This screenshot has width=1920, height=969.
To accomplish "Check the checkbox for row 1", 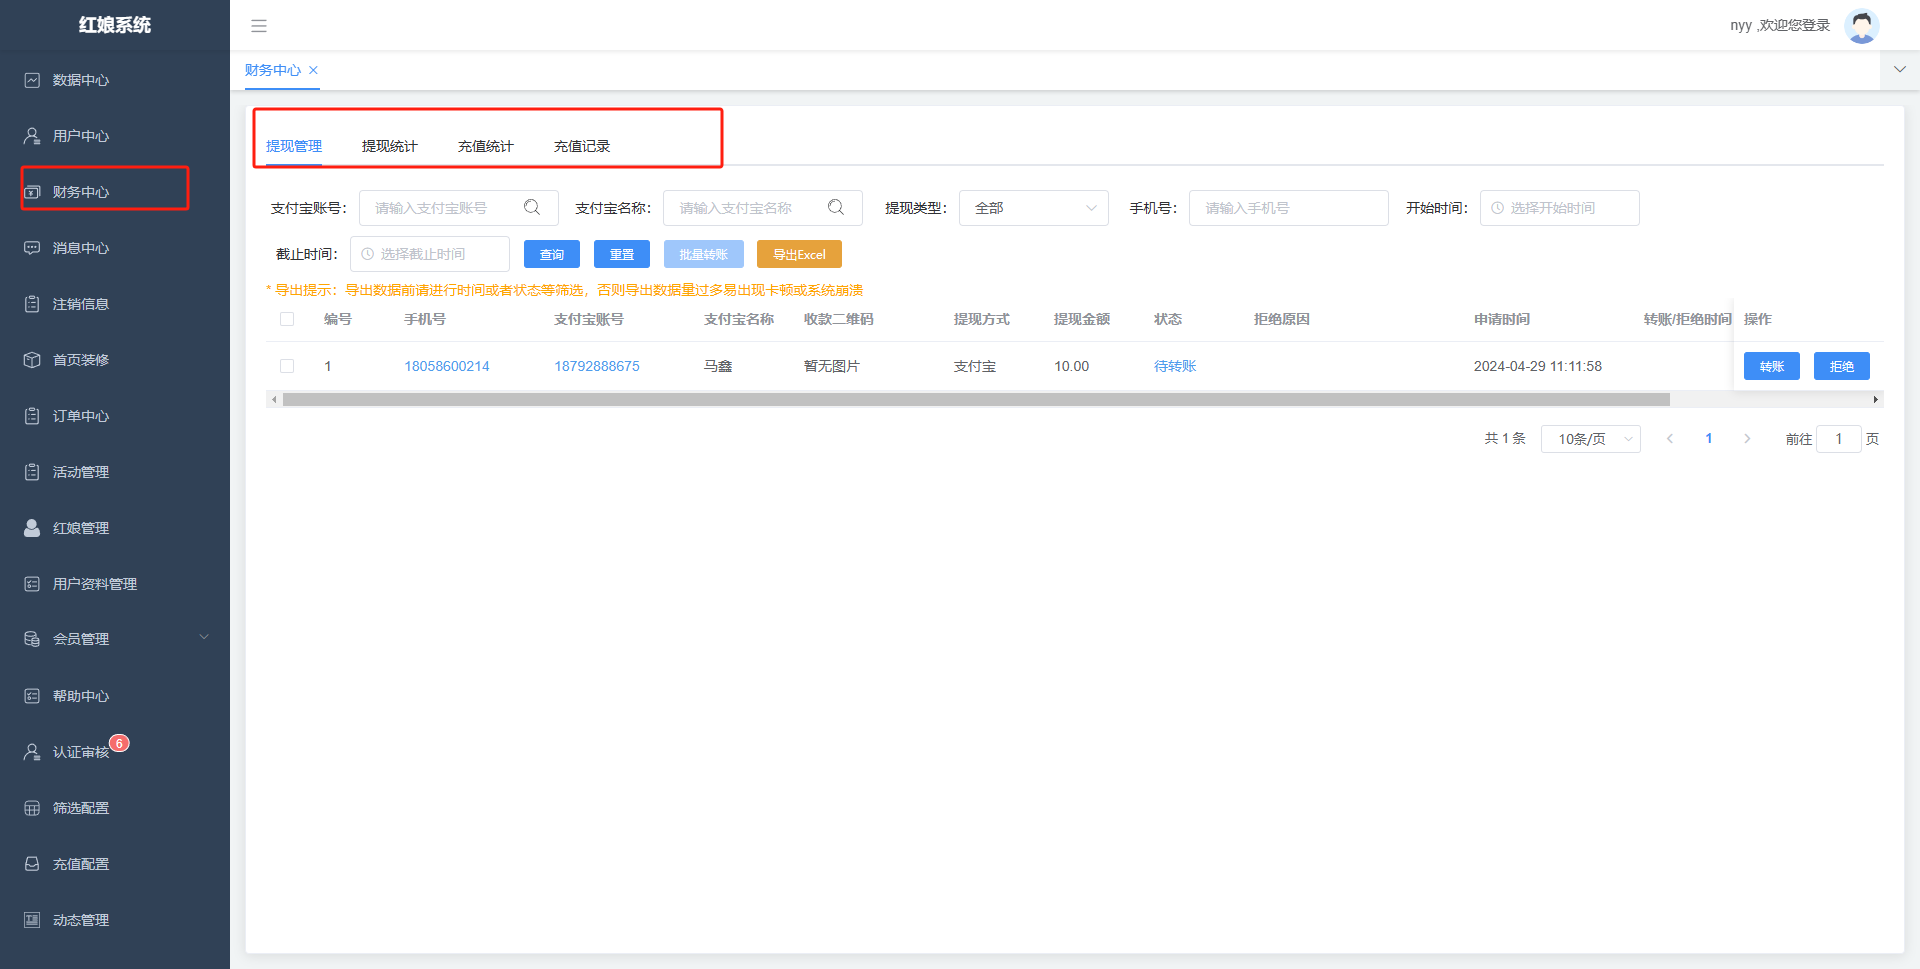I will click(x=287, y=366).
